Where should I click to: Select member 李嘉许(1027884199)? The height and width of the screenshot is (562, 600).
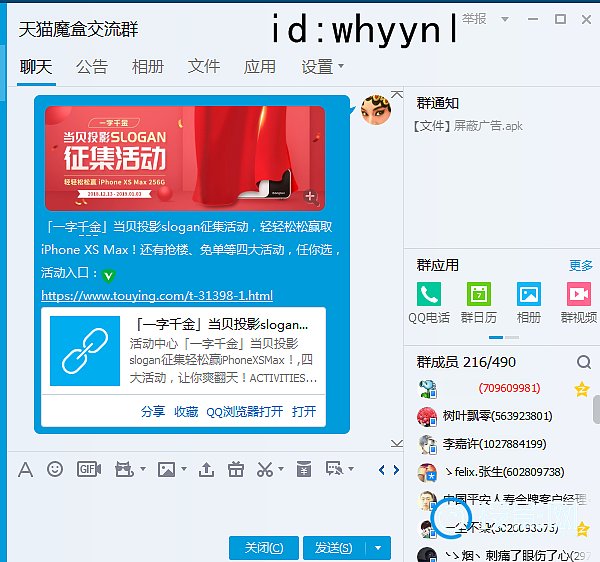(494, 444)
